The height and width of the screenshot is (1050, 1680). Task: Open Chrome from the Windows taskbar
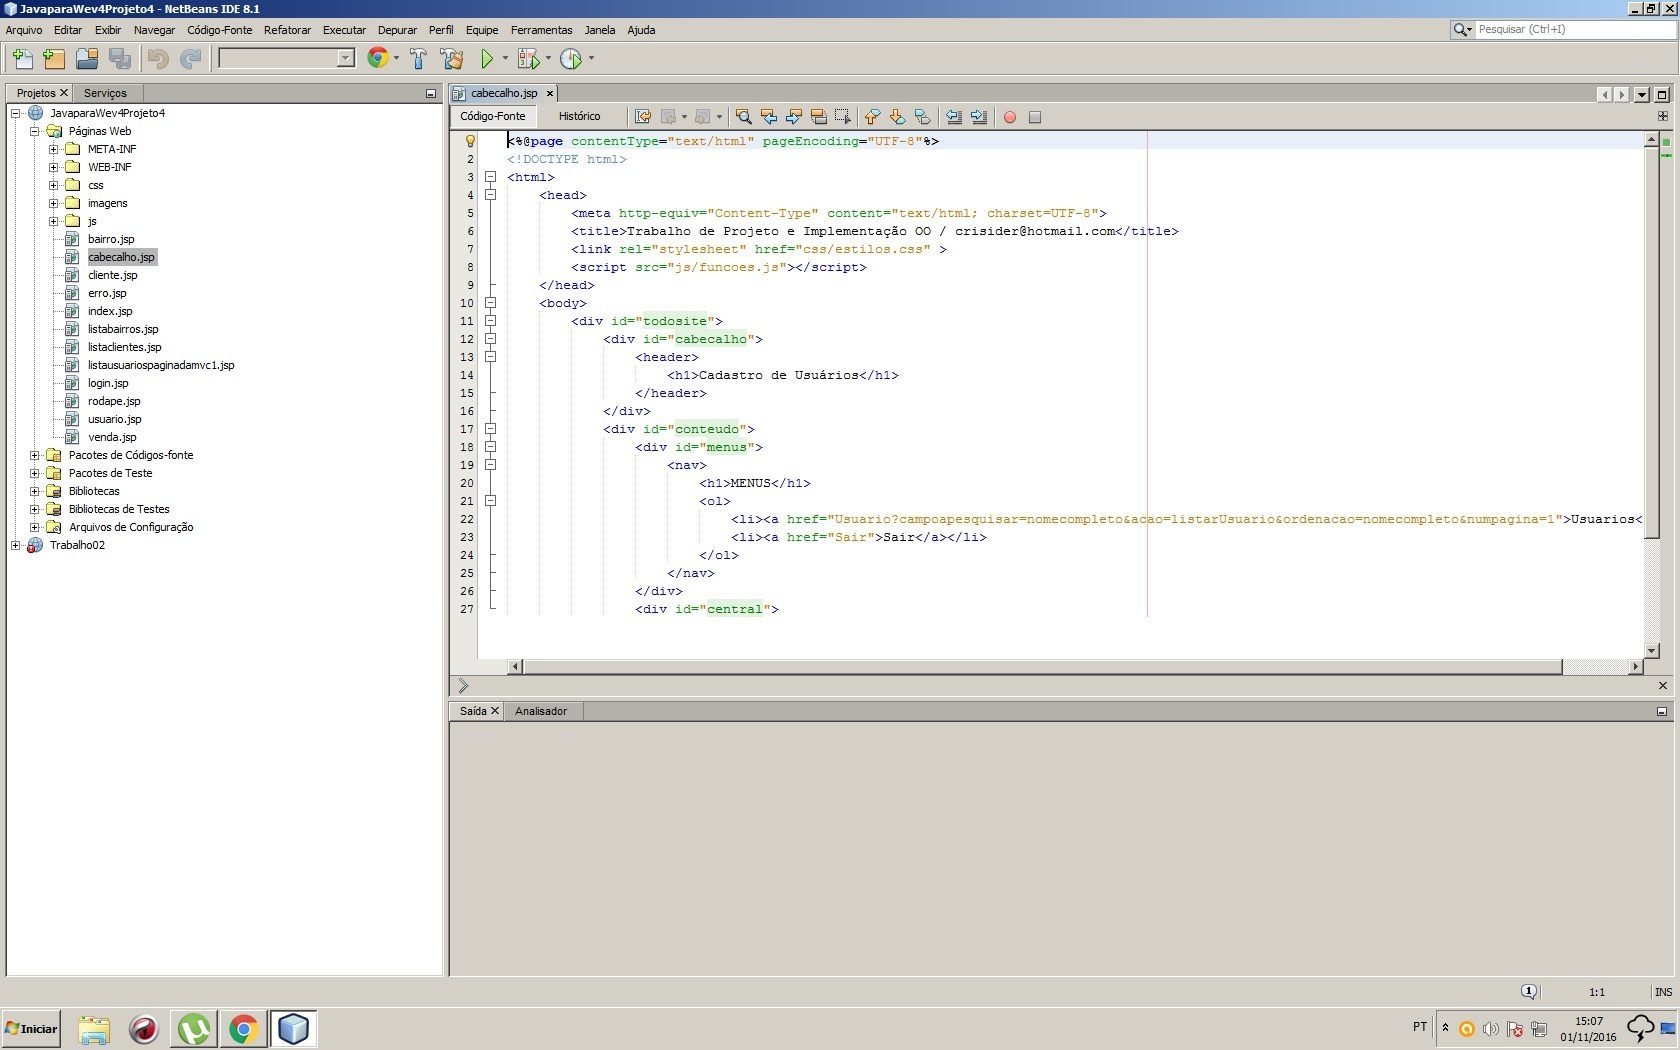[243, 1029]
